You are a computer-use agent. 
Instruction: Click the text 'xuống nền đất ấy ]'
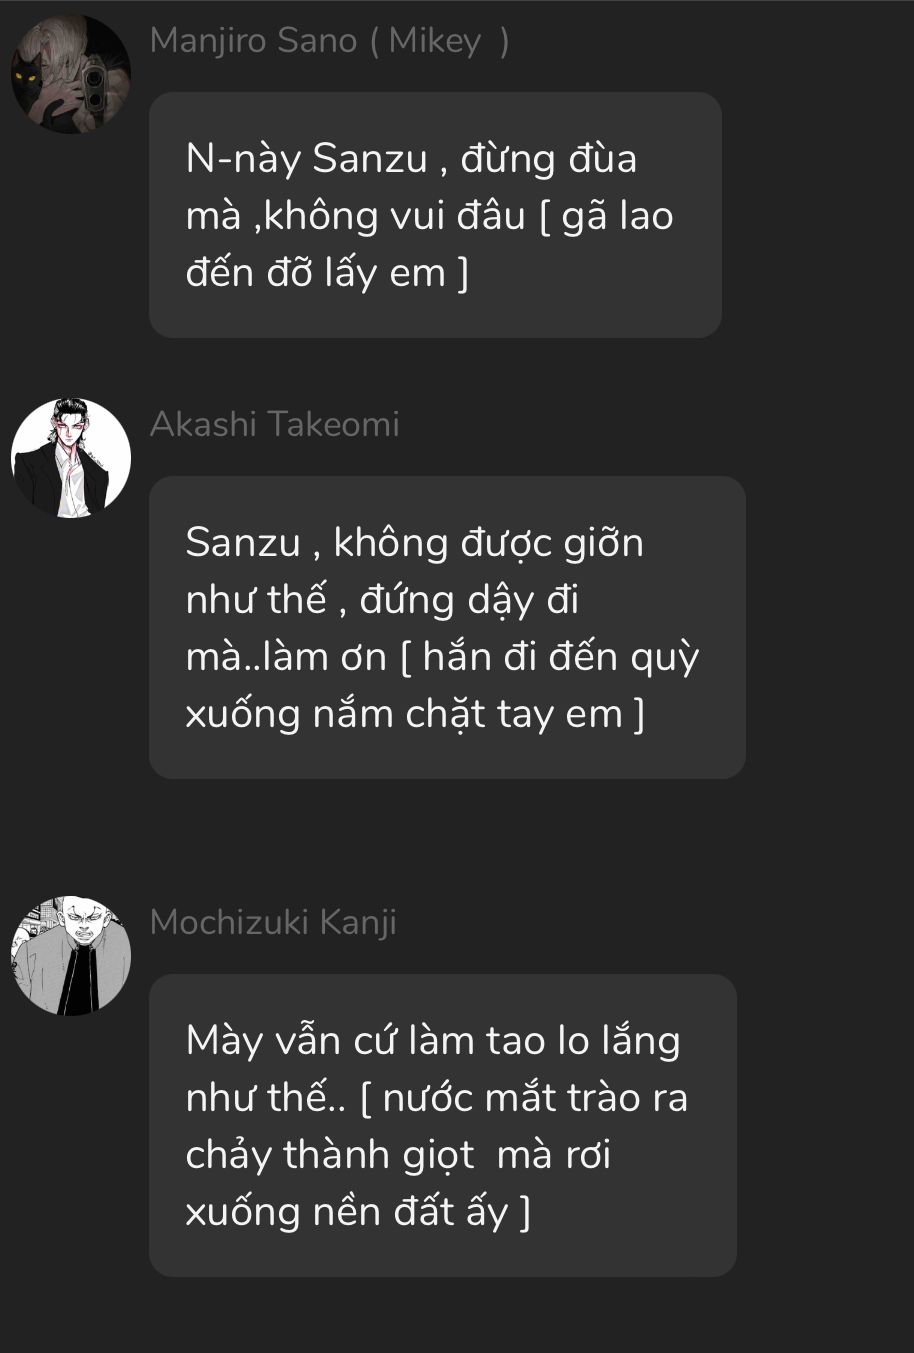358,1212
